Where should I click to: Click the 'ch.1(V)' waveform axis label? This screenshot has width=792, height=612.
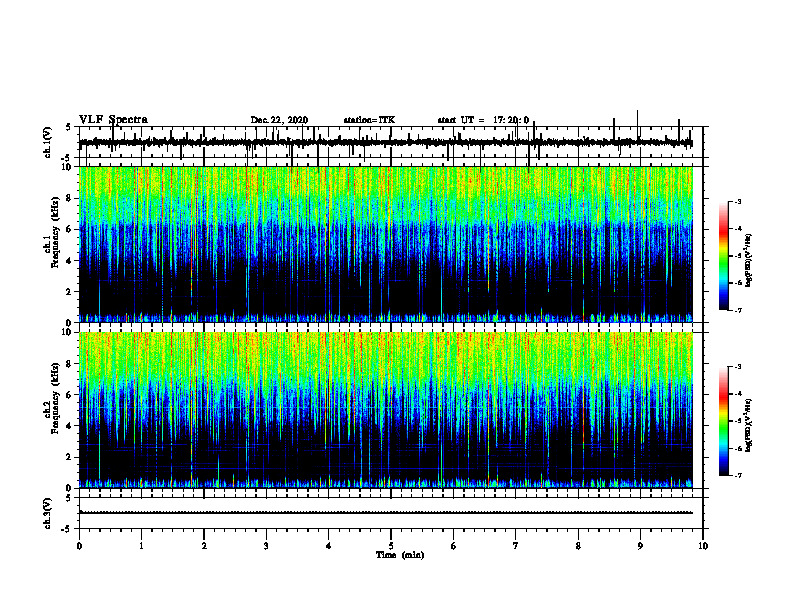pyautogui.click(x=47, y=142)
